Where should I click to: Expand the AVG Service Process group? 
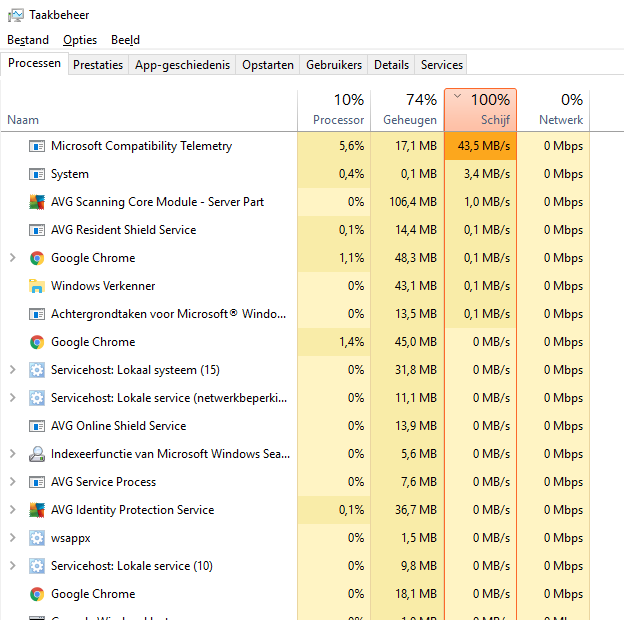click(13, 482)
